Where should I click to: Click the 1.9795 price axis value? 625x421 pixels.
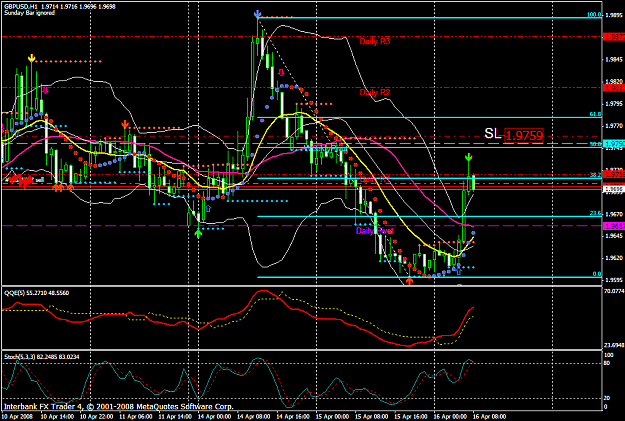click(x=613, y=104)
